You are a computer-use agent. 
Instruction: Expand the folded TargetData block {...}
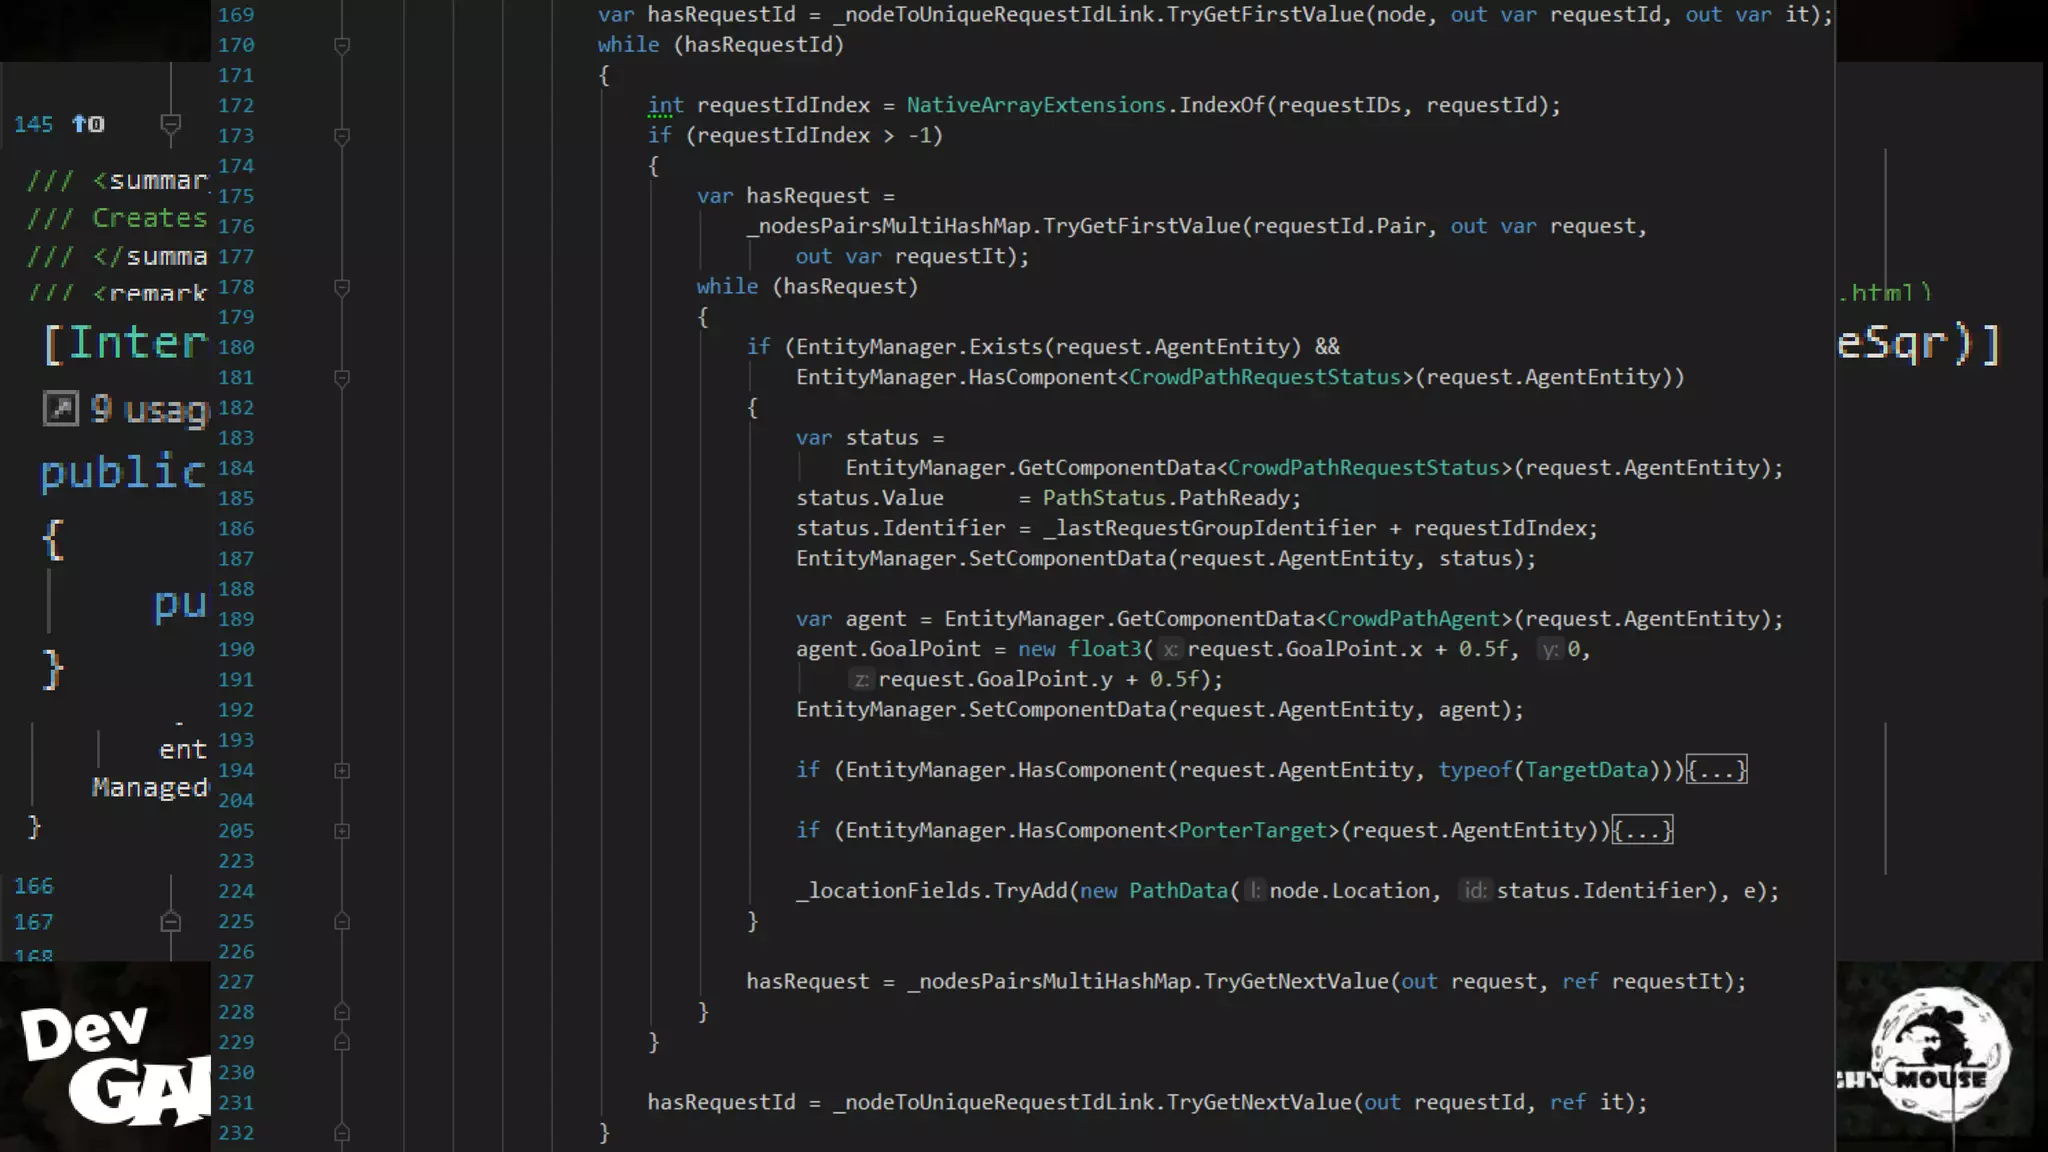(1716, 770)
